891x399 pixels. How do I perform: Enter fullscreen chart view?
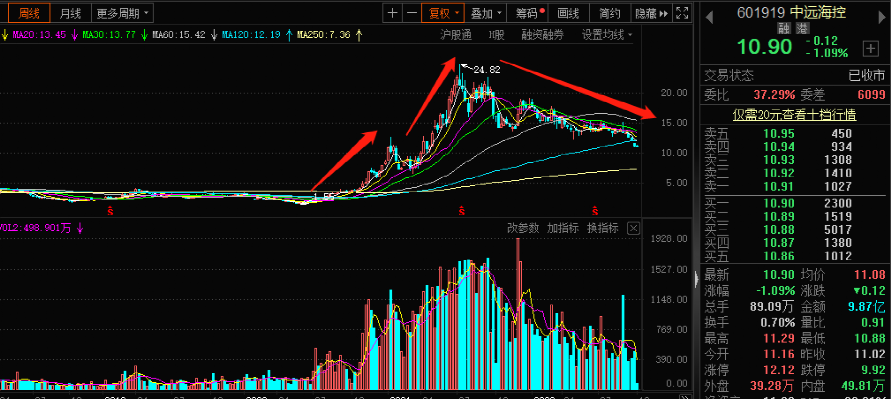point(684,13)
